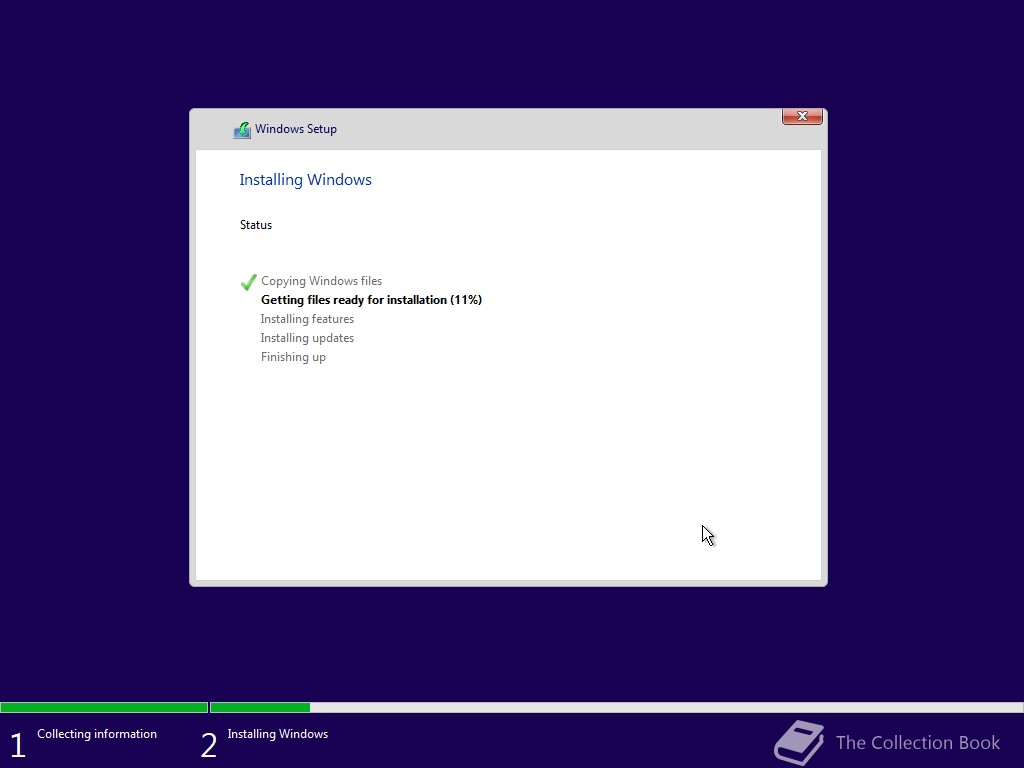Viewport: 1024px width, 768px height.
Task: Click the 'Installing Windows' heading in the dialog
Action: click(305, 180)
